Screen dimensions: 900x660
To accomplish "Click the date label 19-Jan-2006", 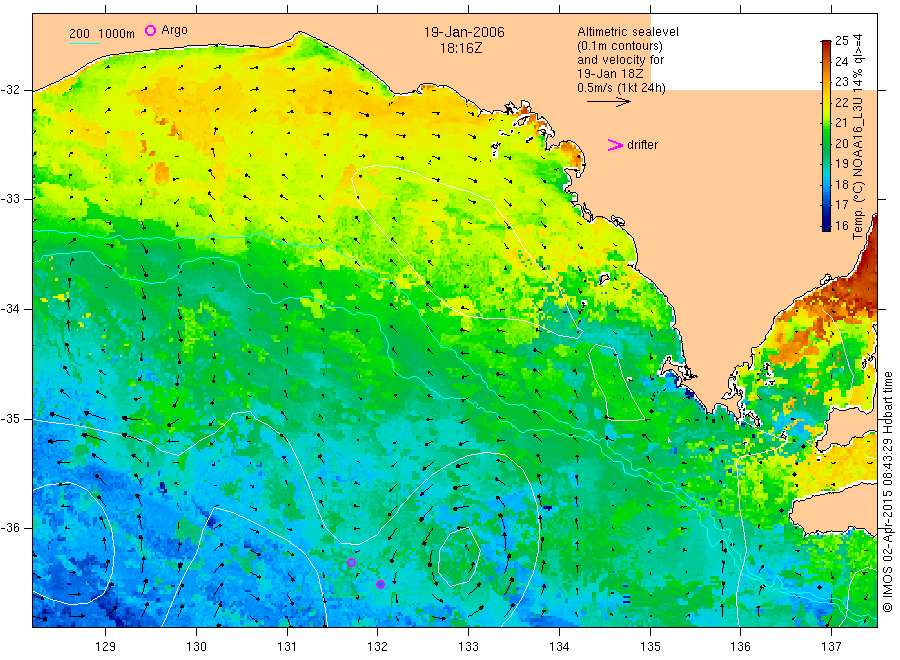I will (x=464, y=32).
